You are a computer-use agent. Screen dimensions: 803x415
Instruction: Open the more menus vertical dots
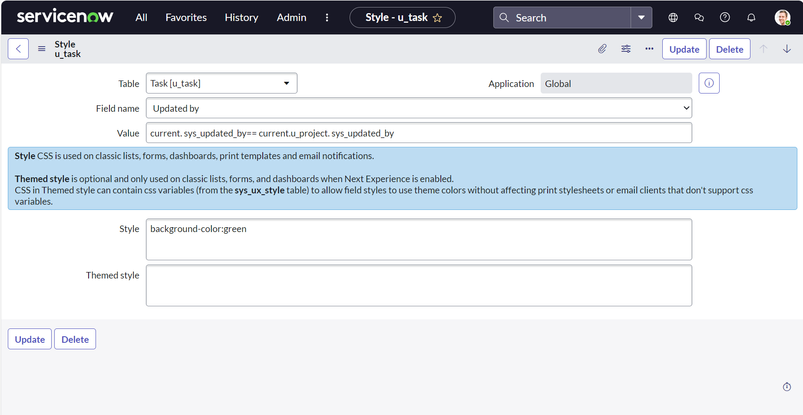pos(327,17)
